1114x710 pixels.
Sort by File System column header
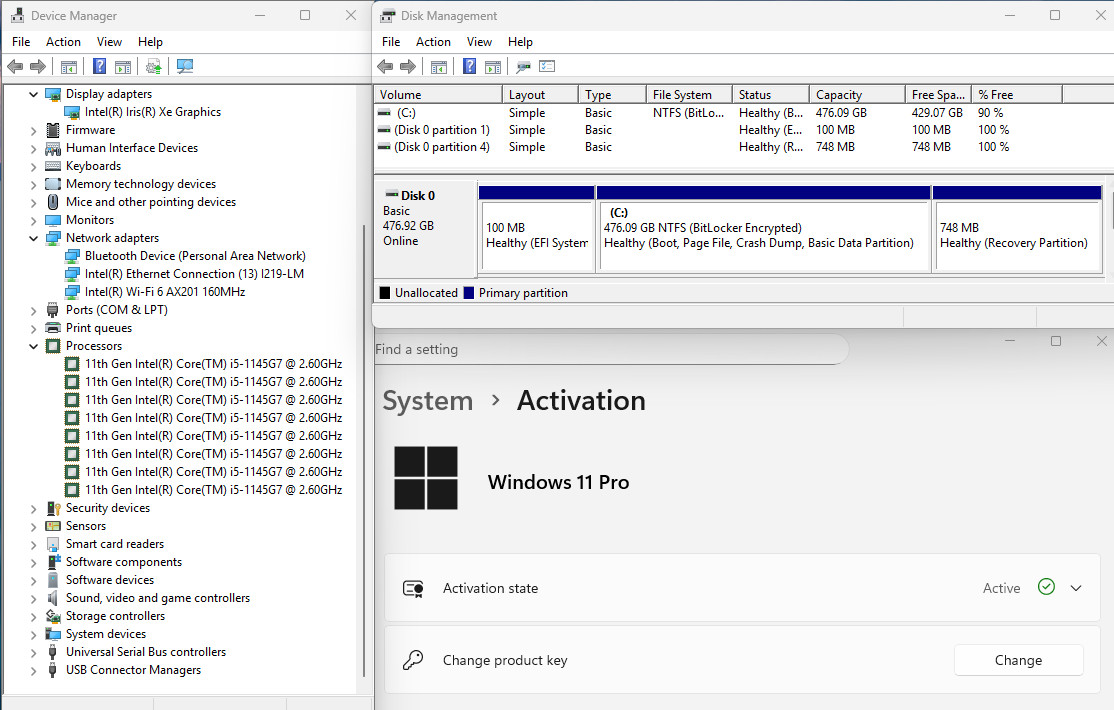click(689, 95)
